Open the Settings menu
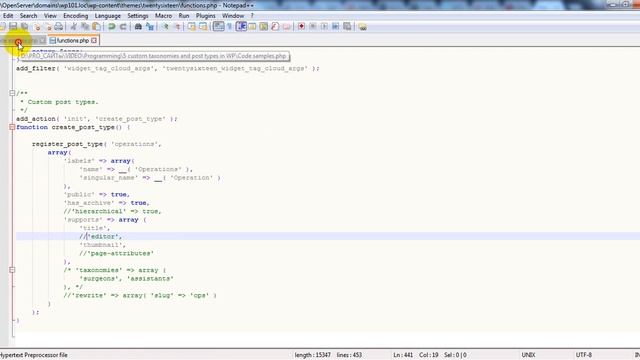This screenshot has width=640, height=360. 138,16
